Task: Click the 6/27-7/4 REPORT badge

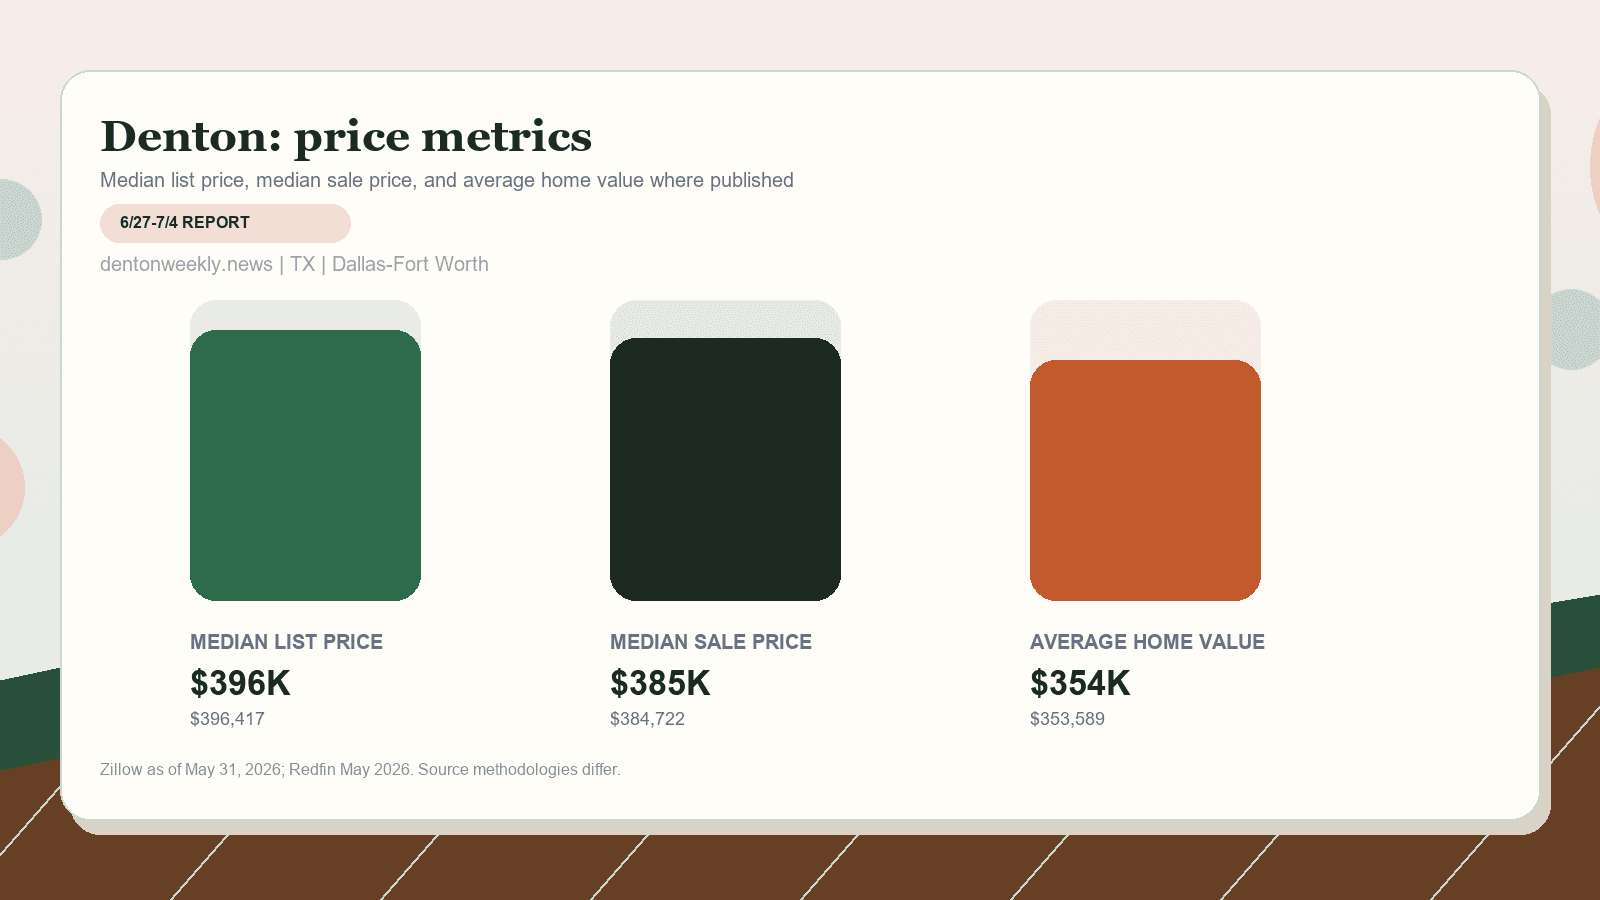Action: point(225,223)
